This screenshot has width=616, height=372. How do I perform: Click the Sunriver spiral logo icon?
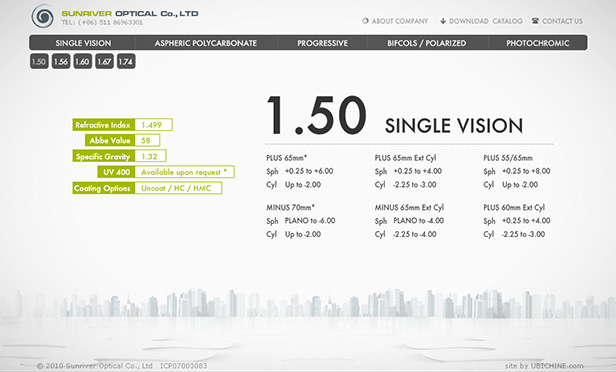point(43,16)
